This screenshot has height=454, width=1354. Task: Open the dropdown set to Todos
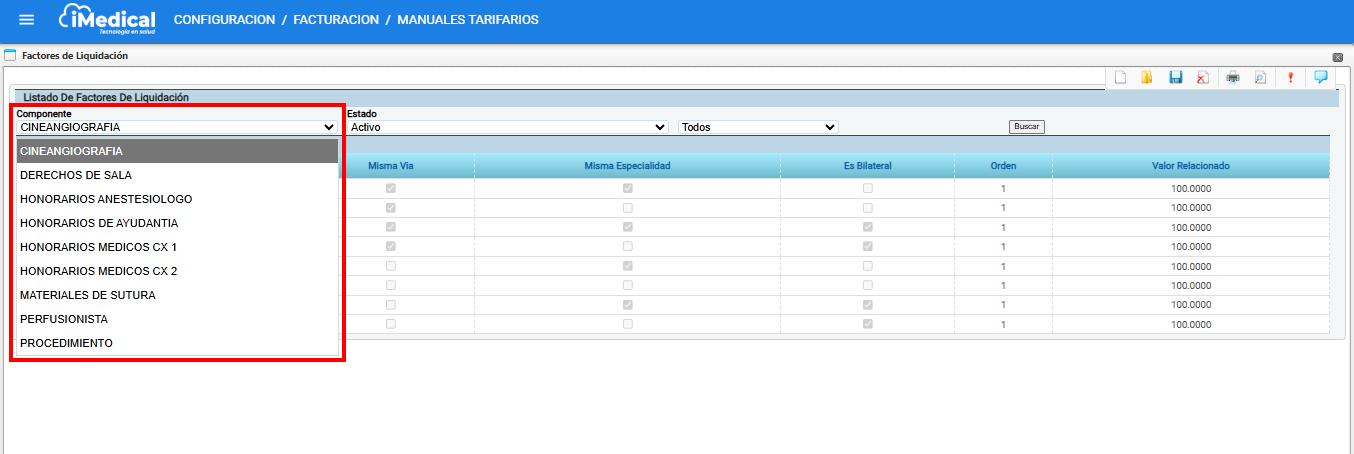pos(758,128)
